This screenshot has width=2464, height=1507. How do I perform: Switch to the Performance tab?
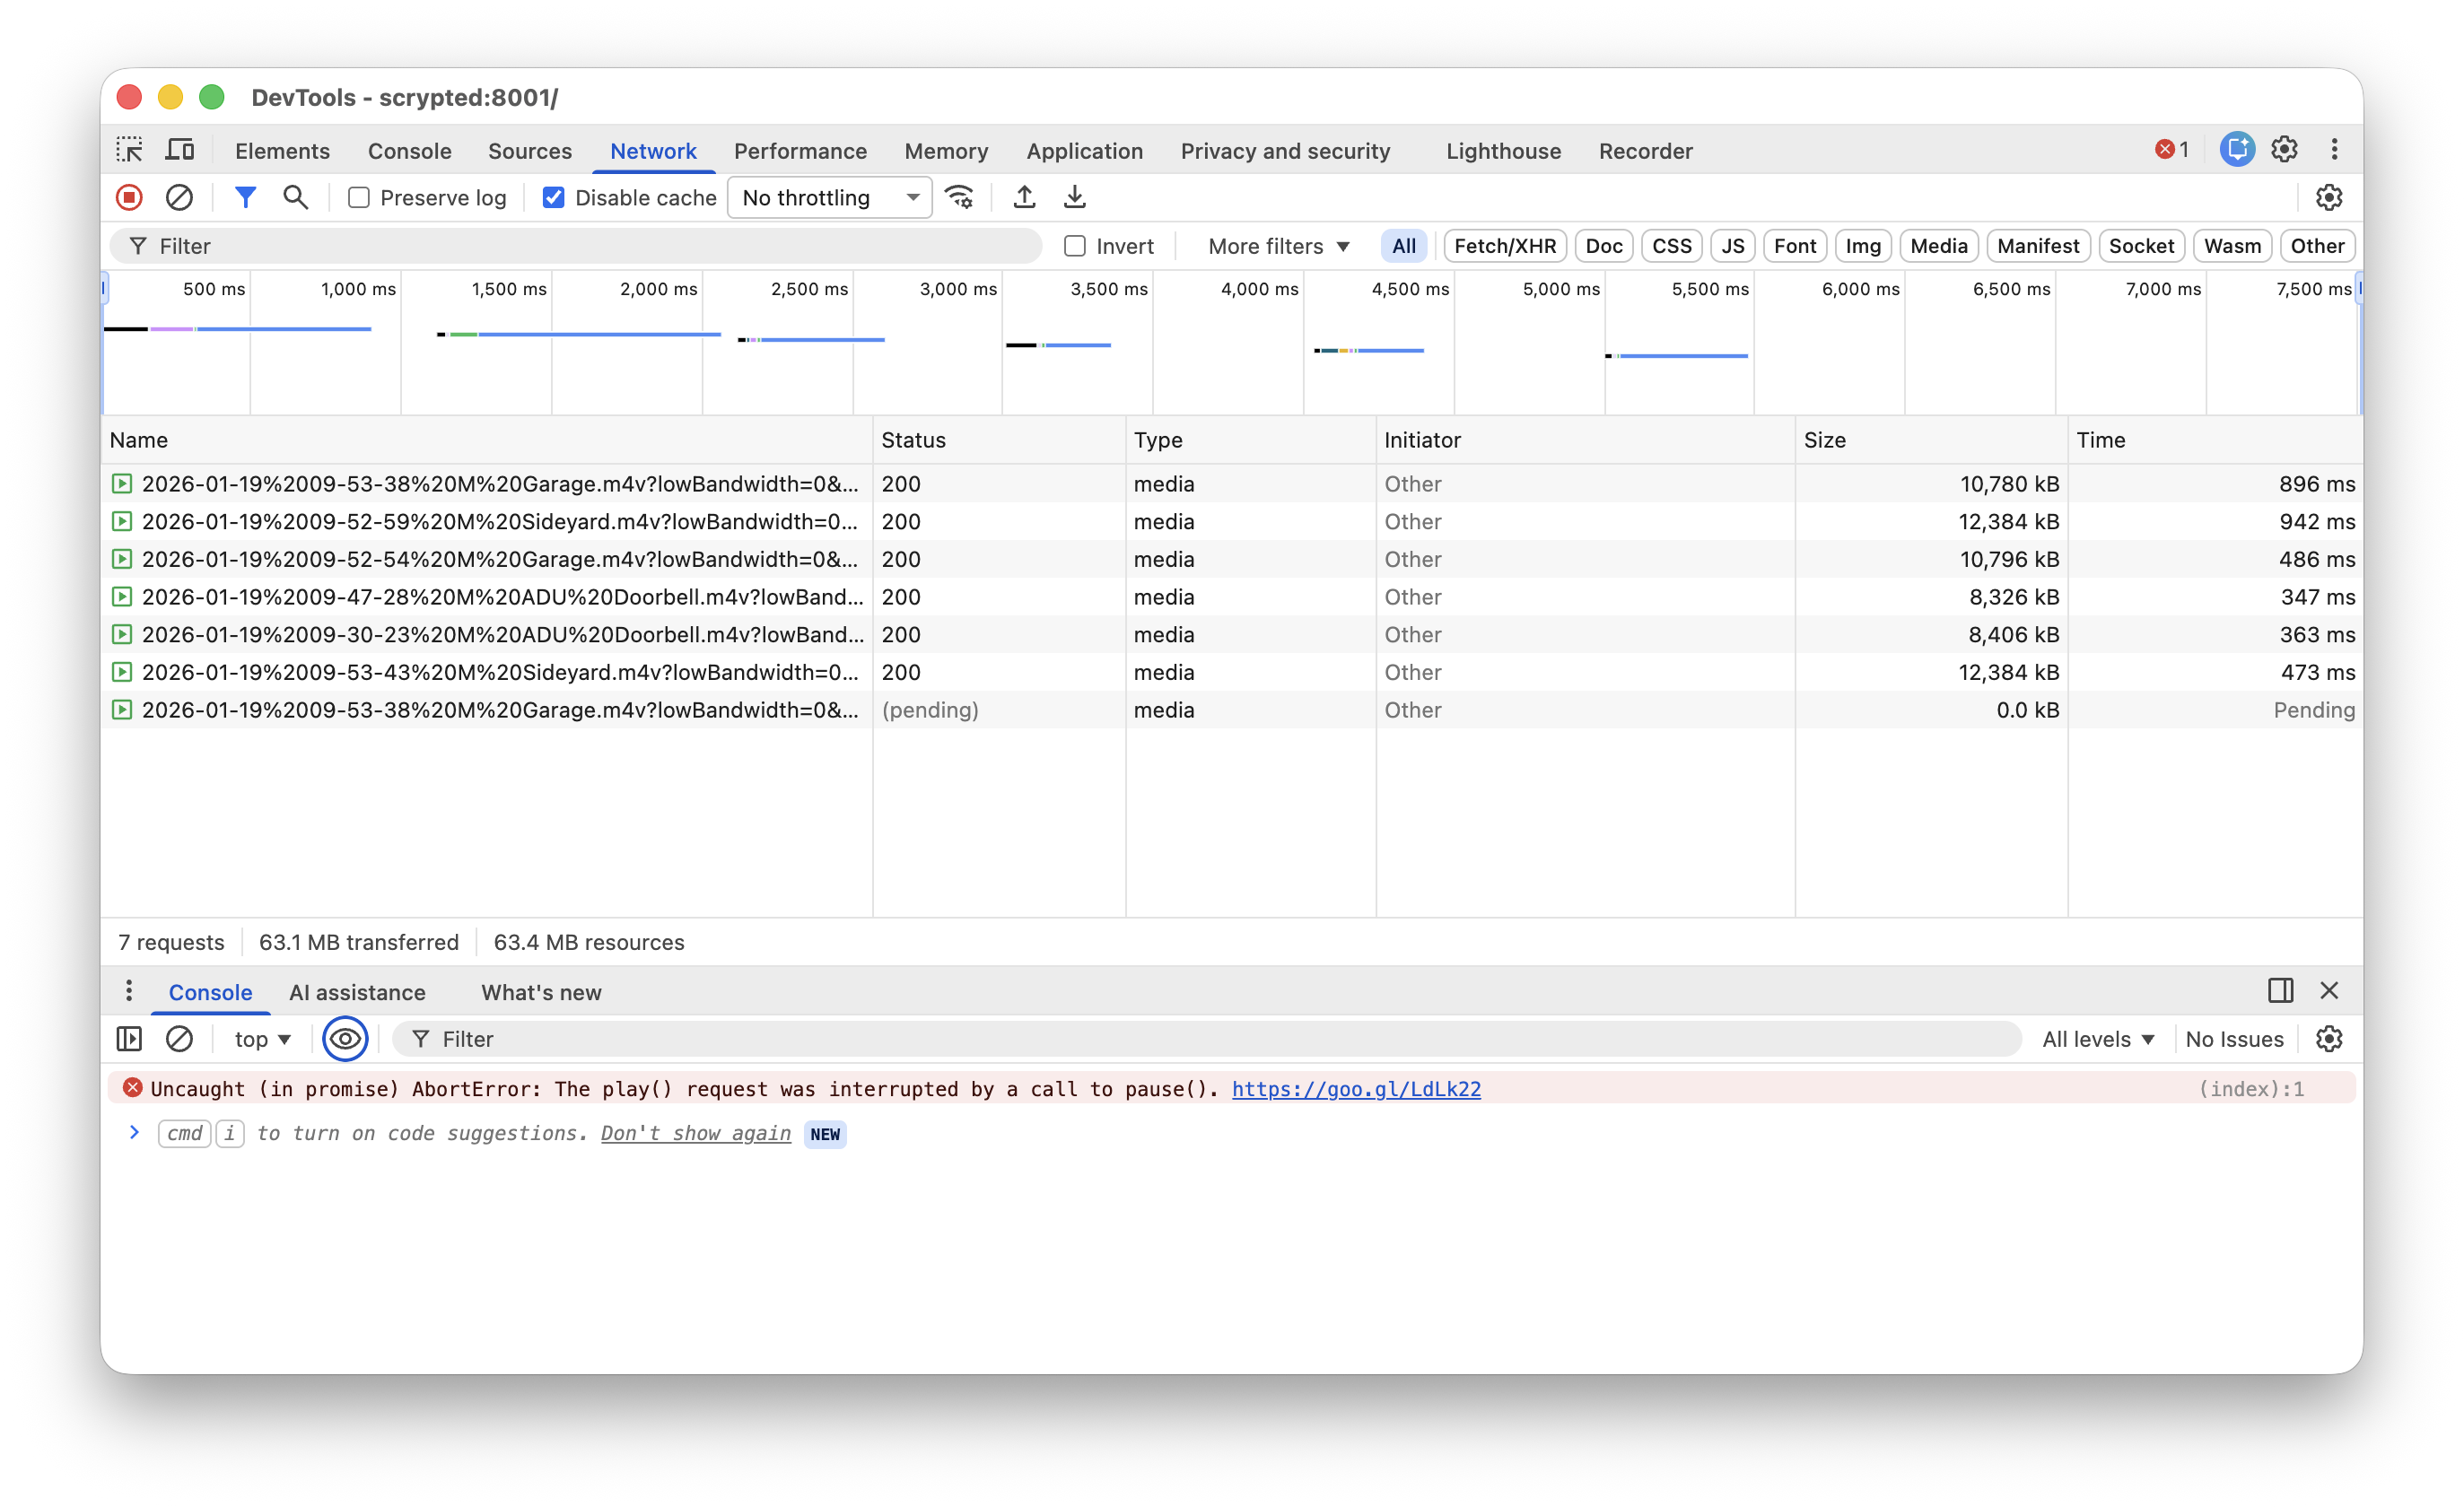800,151
